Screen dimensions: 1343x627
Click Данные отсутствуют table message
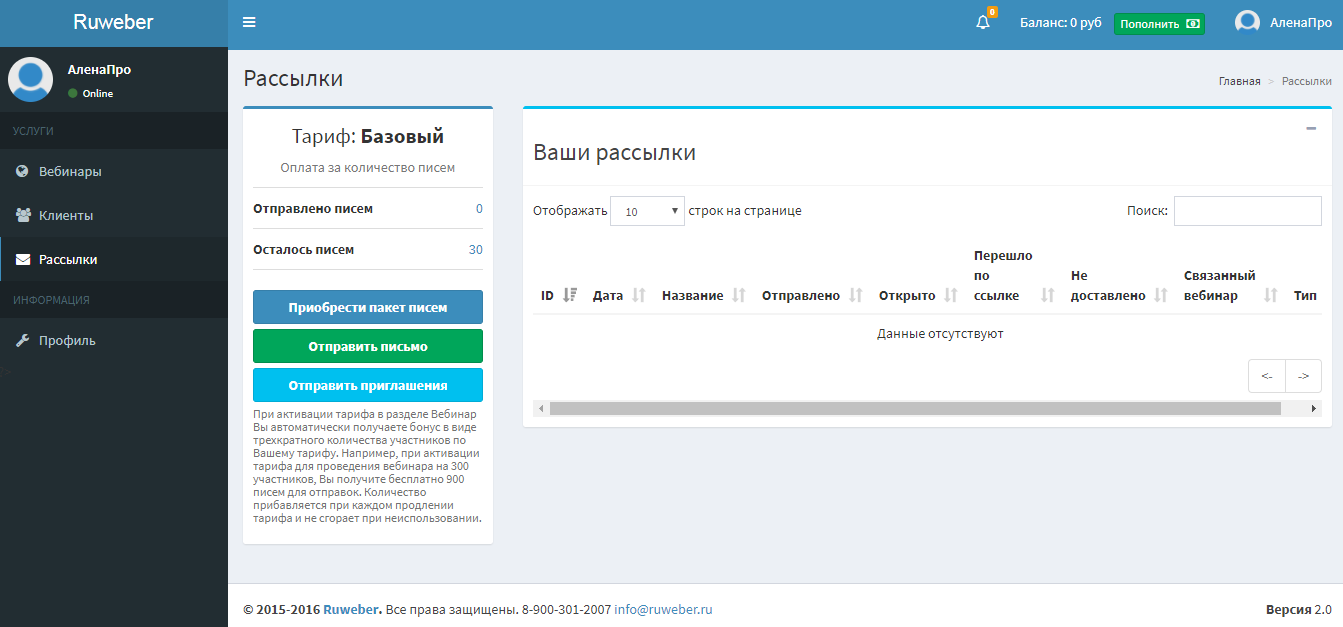[940, 333]
